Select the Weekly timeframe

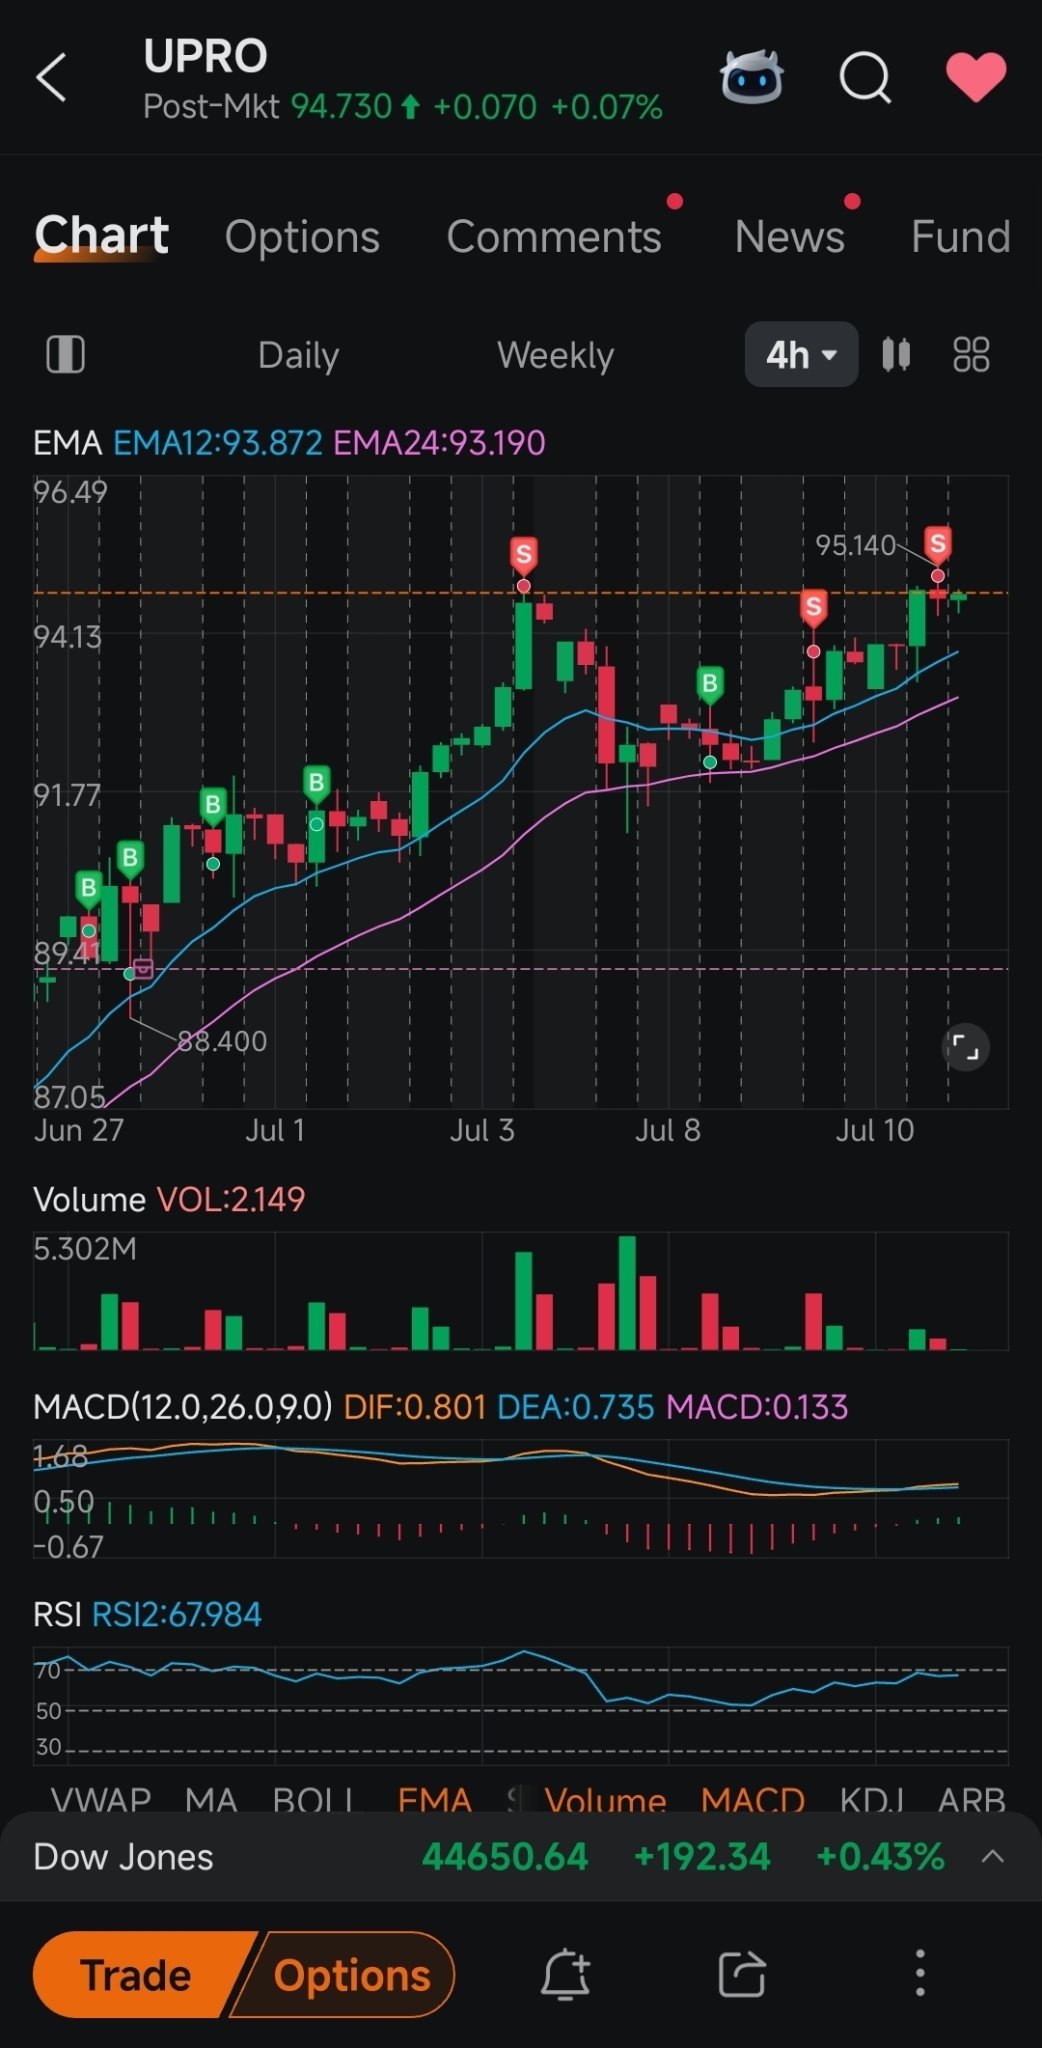pos(555,355)
